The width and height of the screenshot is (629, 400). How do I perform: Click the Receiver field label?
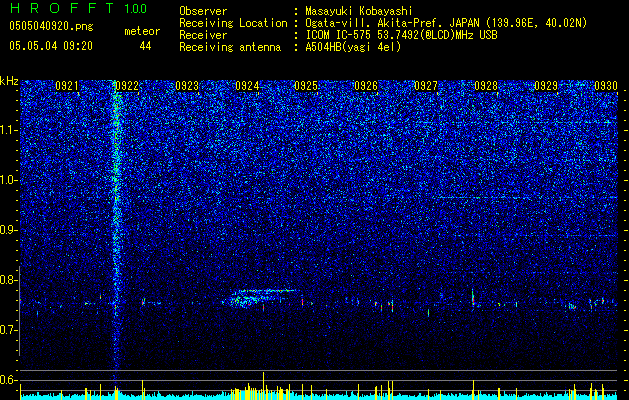203,35
